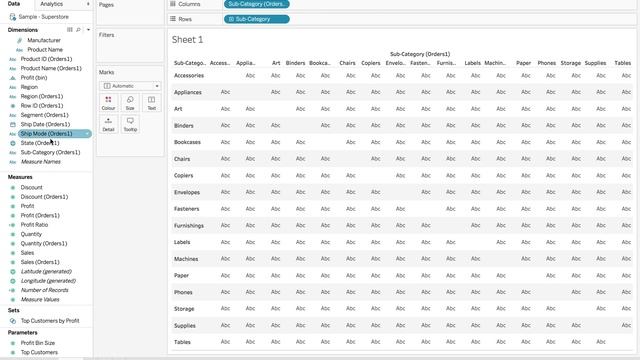640x360 pixels.
Task: Select the Sub-Category pill on Rows shelf
Action: click(257, 19)
